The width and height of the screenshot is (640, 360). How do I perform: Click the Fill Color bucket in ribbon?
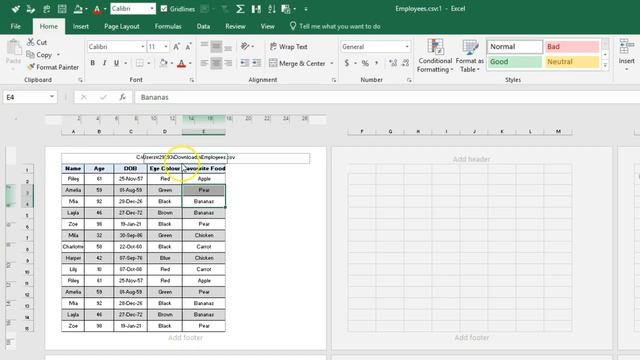tap(163, 63)
